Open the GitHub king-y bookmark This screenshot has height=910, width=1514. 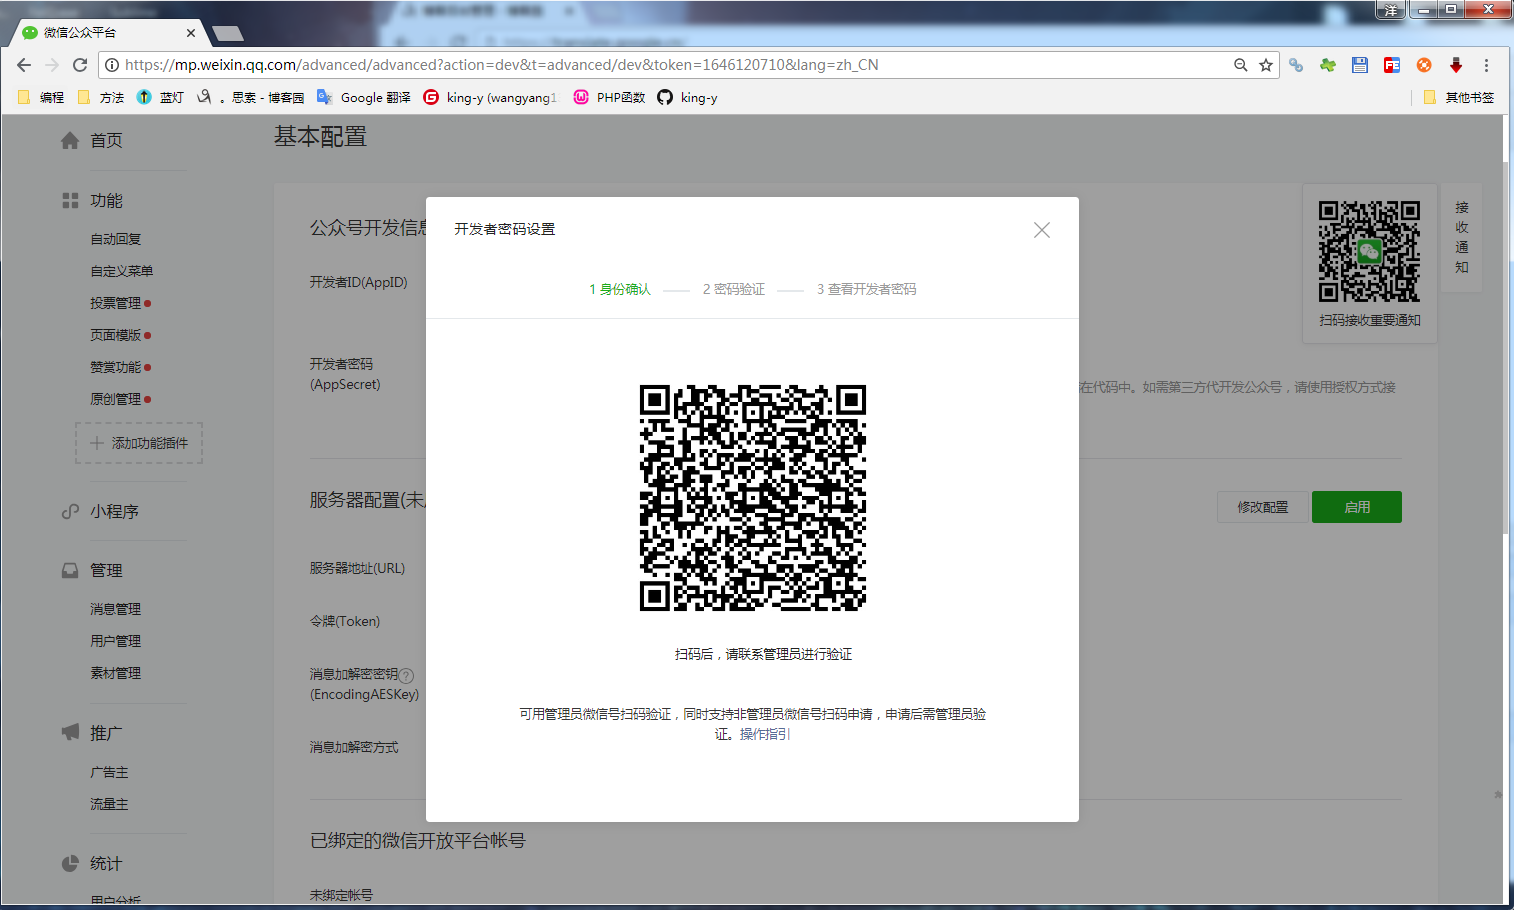tap(687, 97)
